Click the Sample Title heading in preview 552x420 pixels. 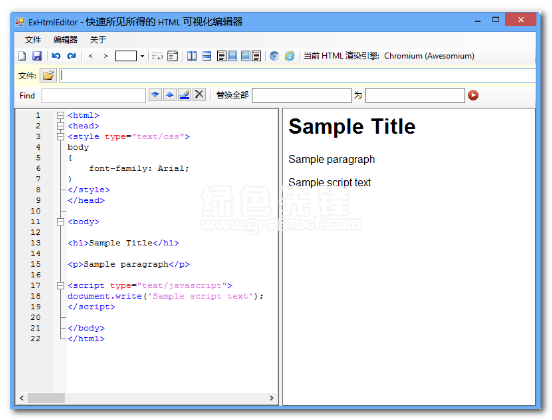click(x=352, y=126)
